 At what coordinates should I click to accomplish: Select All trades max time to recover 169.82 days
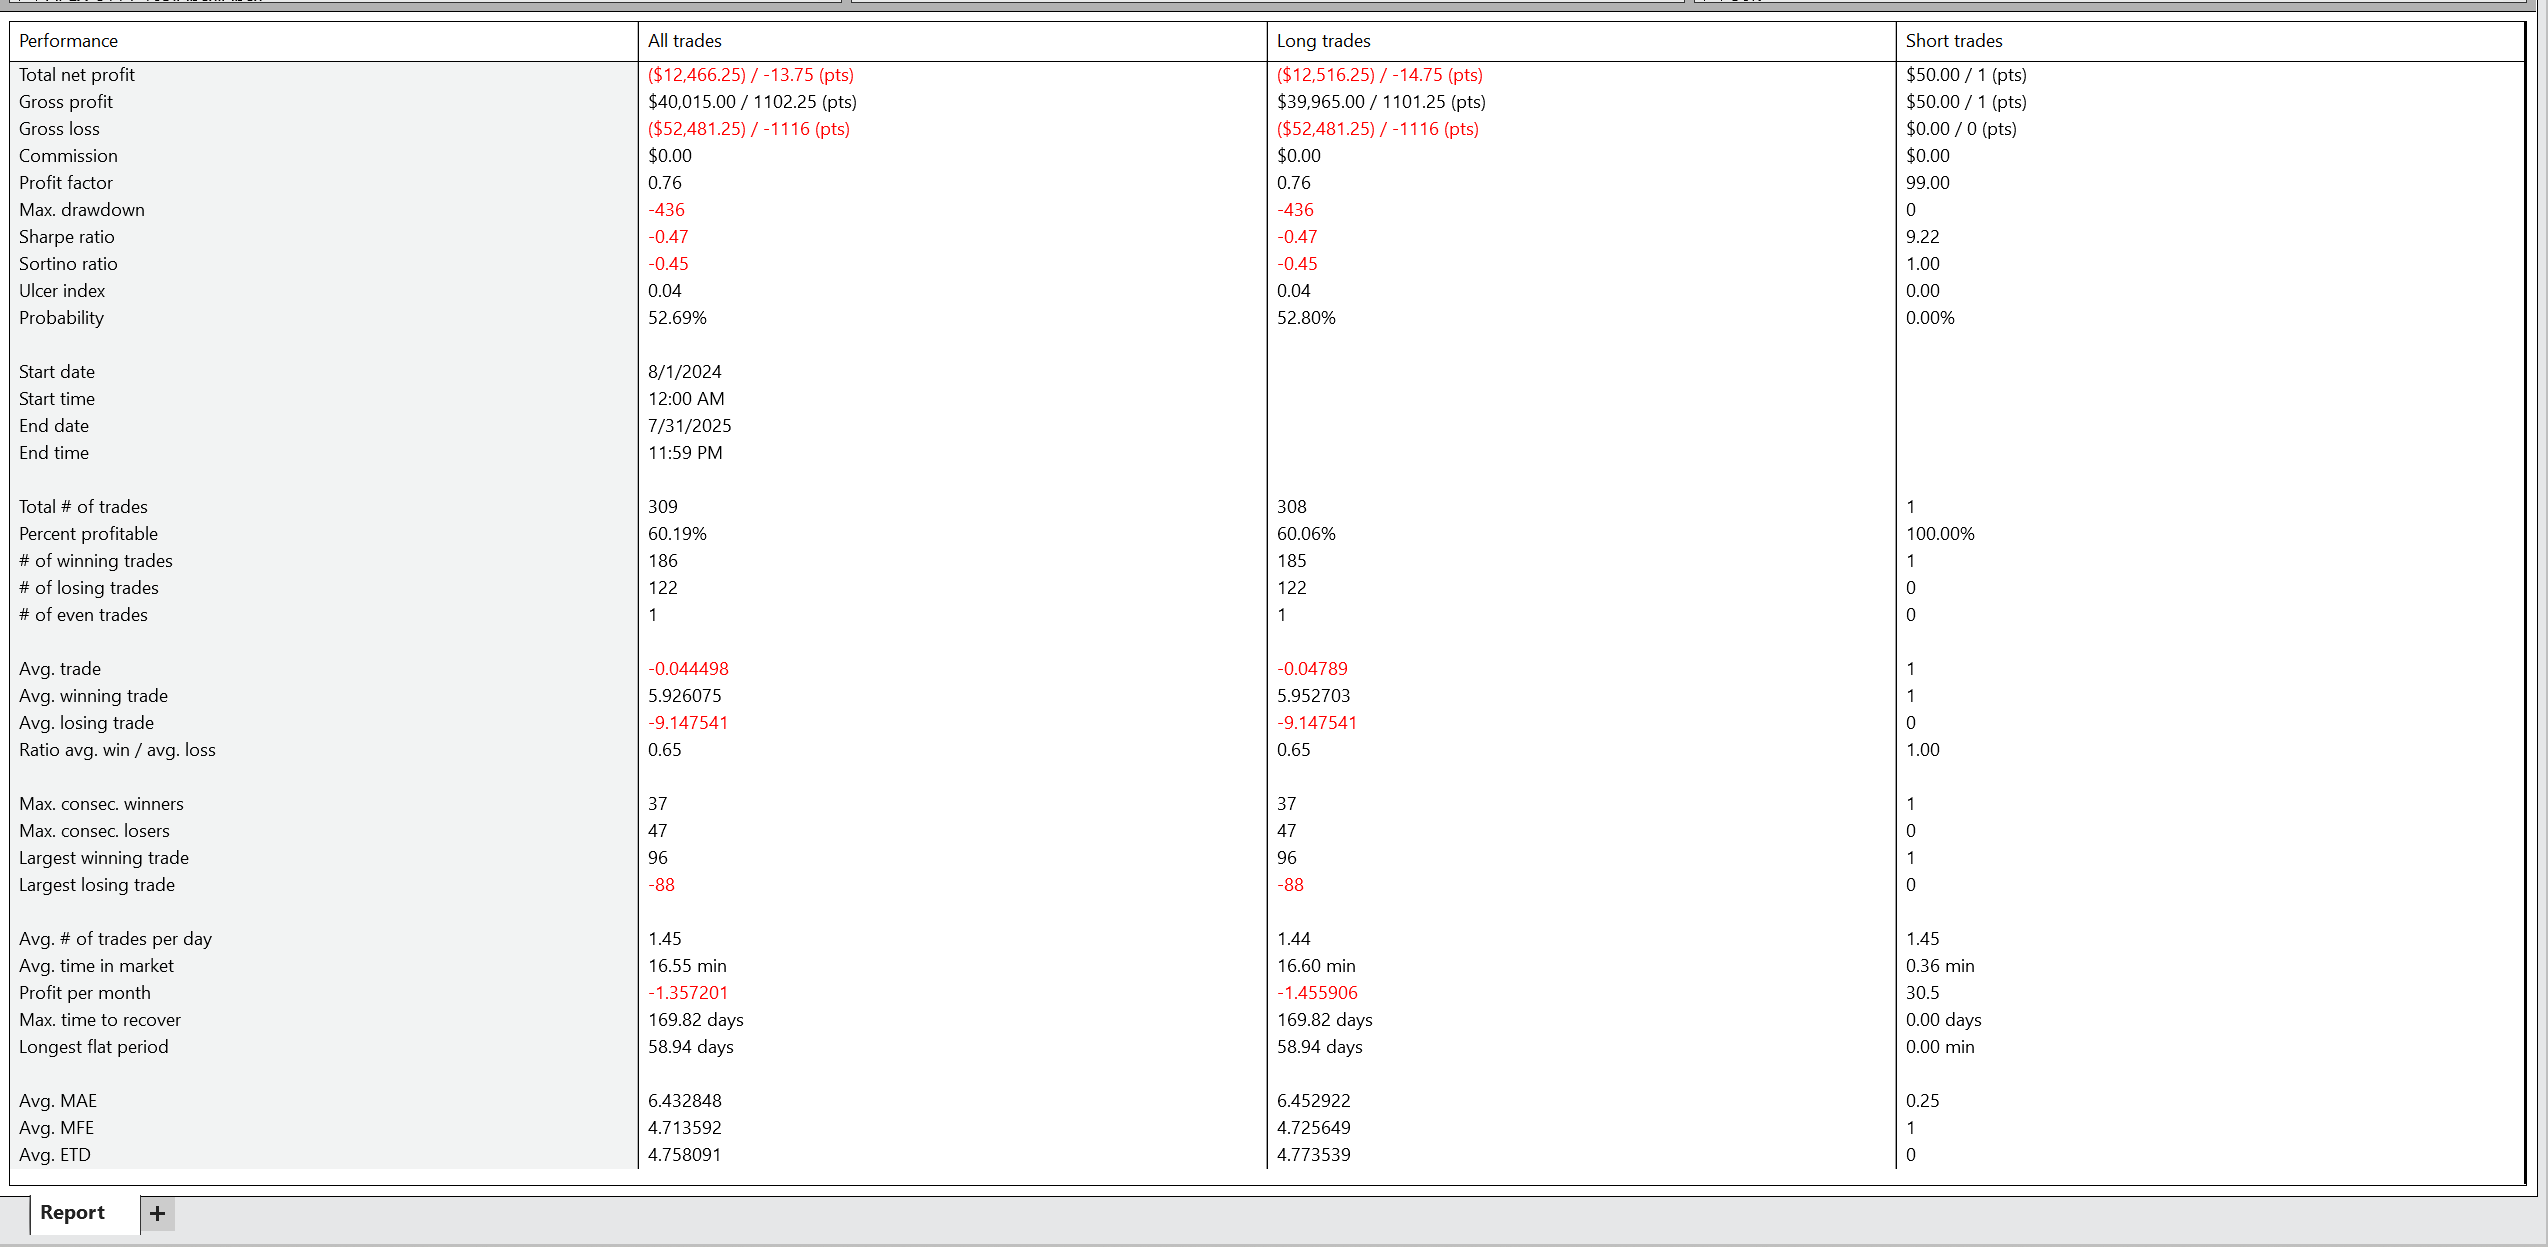695,1020
